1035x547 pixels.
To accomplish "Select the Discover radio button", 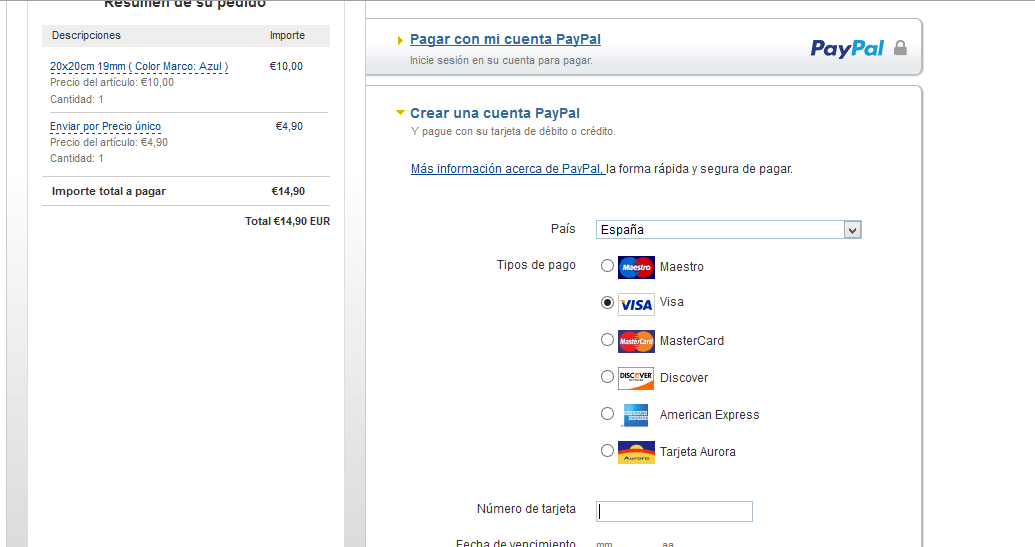I will click(607, 376).
